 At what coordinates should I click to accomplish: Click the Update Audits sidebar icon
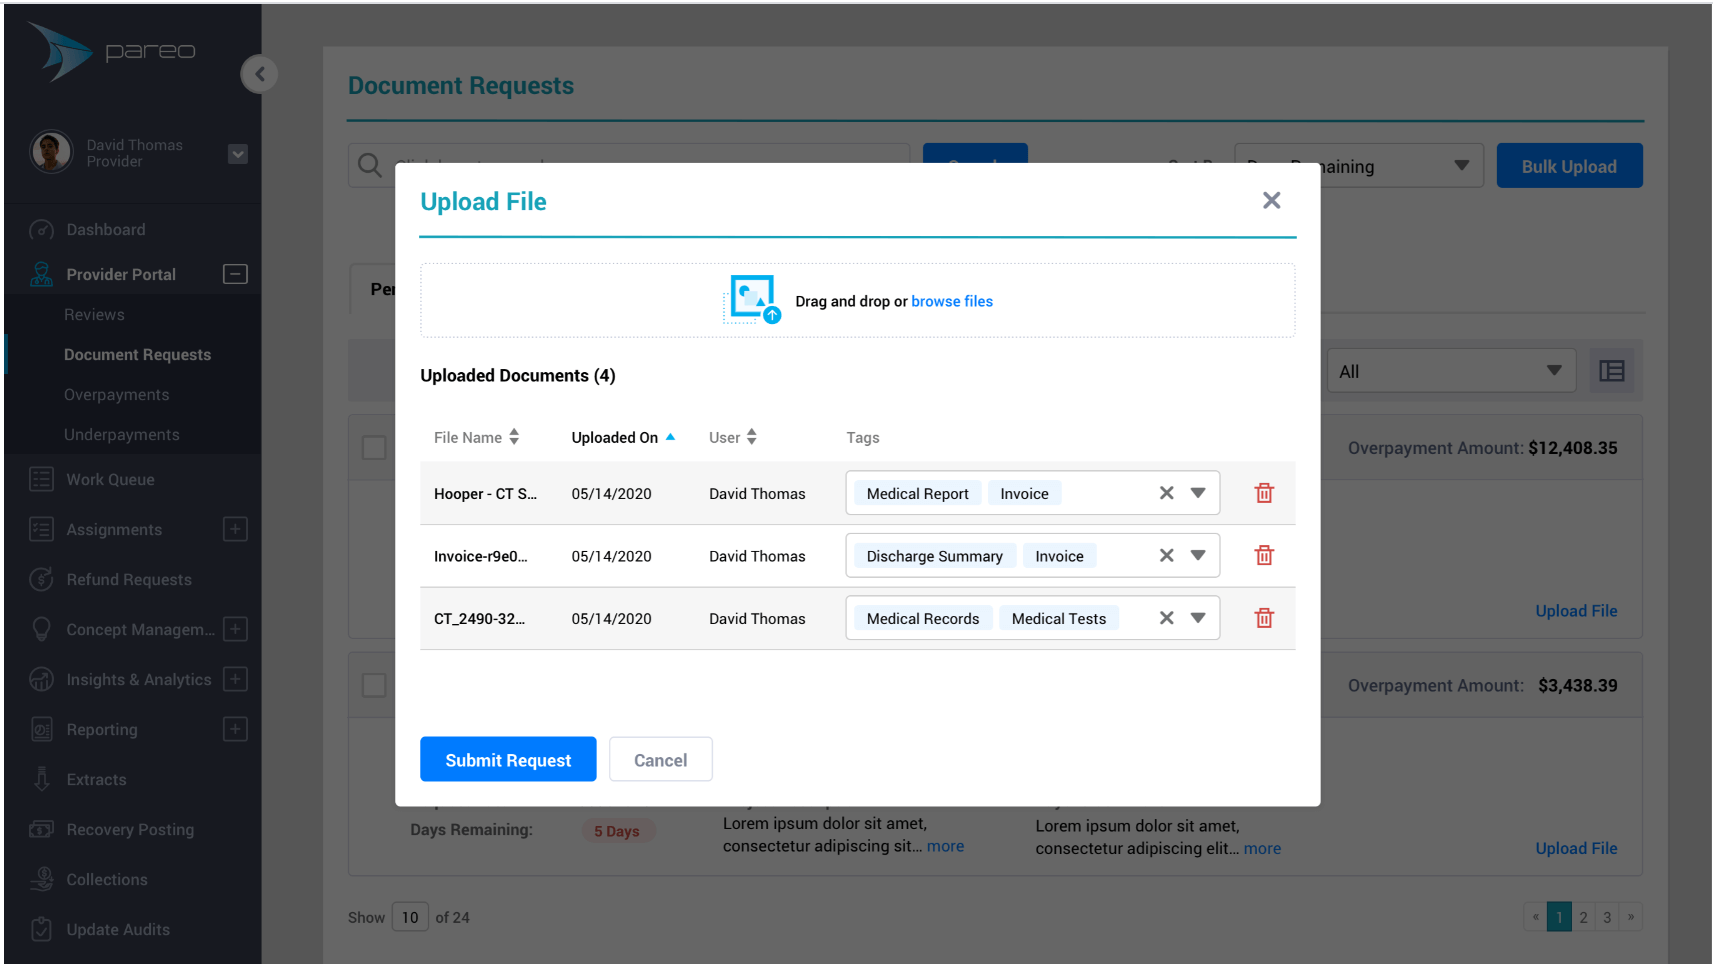pos(41,929)
